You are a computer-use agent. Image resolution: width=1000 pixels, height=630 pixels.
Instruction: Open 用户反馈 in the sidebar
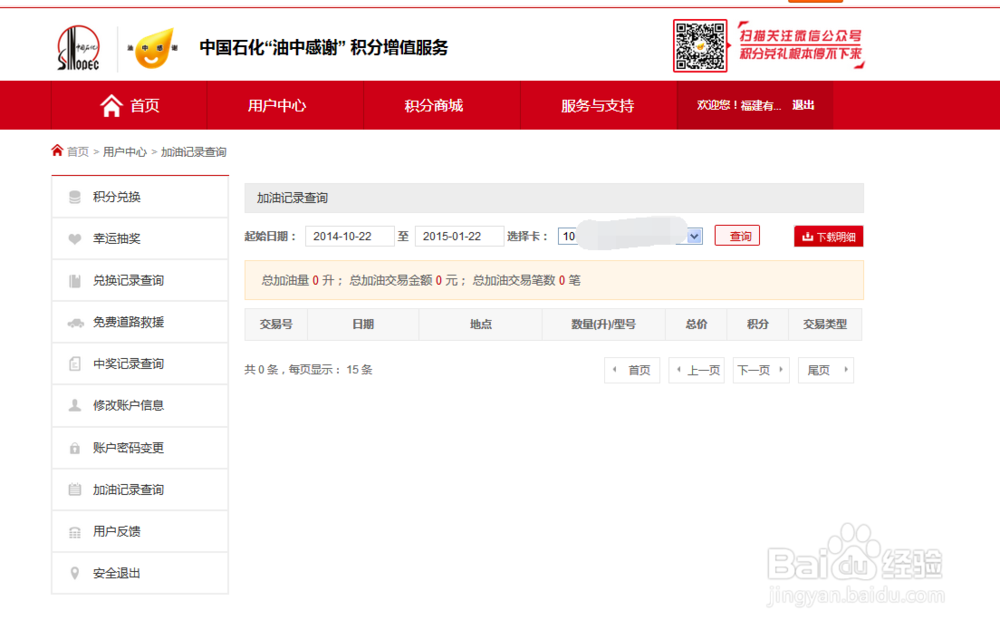[x=140, y=531]
